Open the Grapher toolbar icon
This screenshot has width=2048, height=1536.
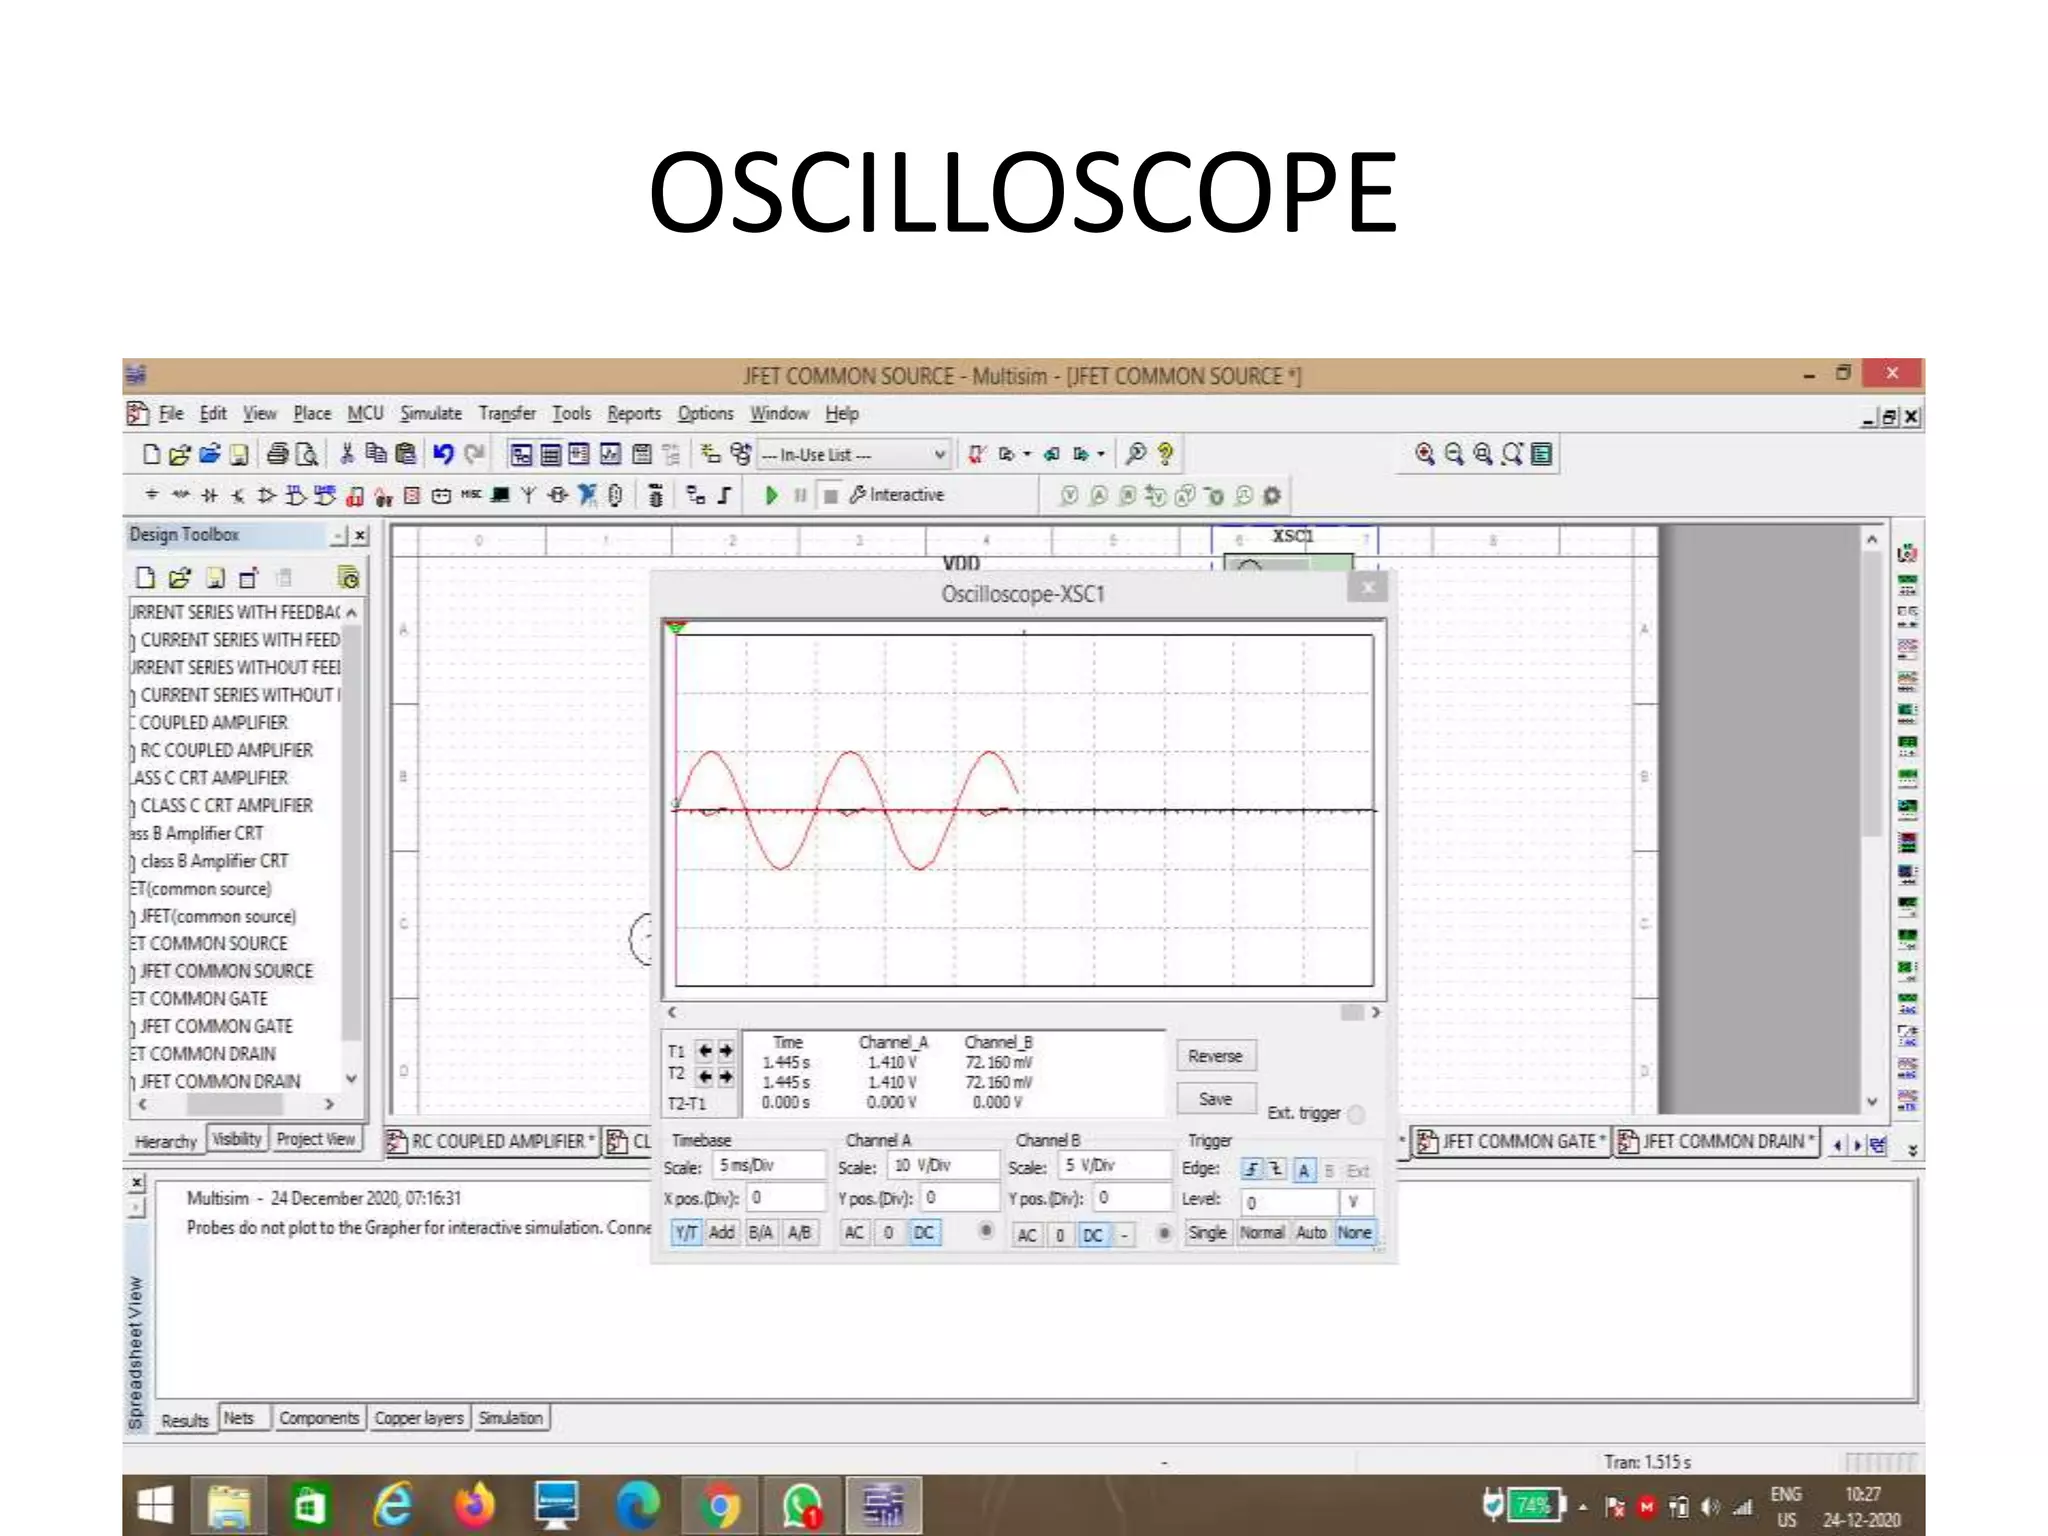(x=610, y=454)
